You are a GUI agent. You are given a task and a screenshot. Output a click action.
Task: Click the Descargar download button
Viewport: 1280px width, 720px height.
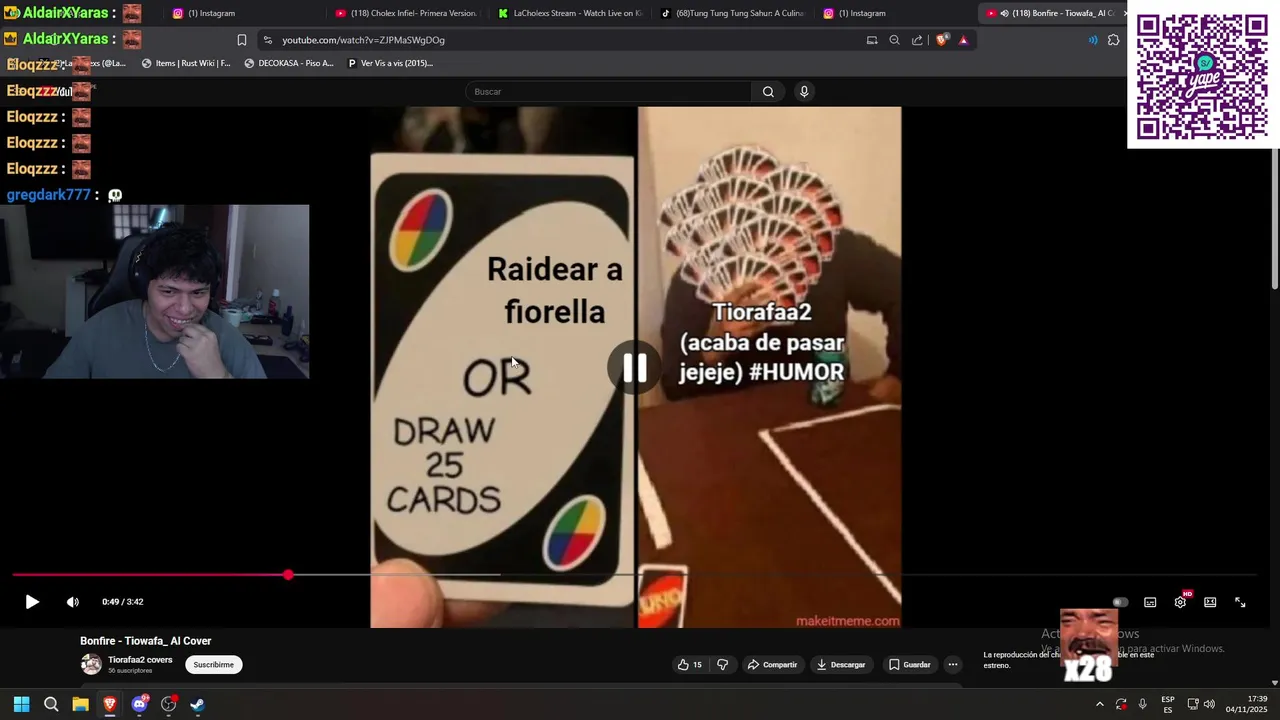click(840, 664)
